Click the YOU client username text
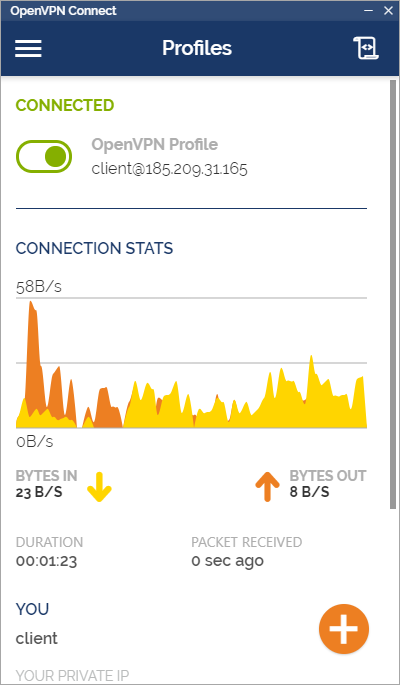 (x=37, y=638)
